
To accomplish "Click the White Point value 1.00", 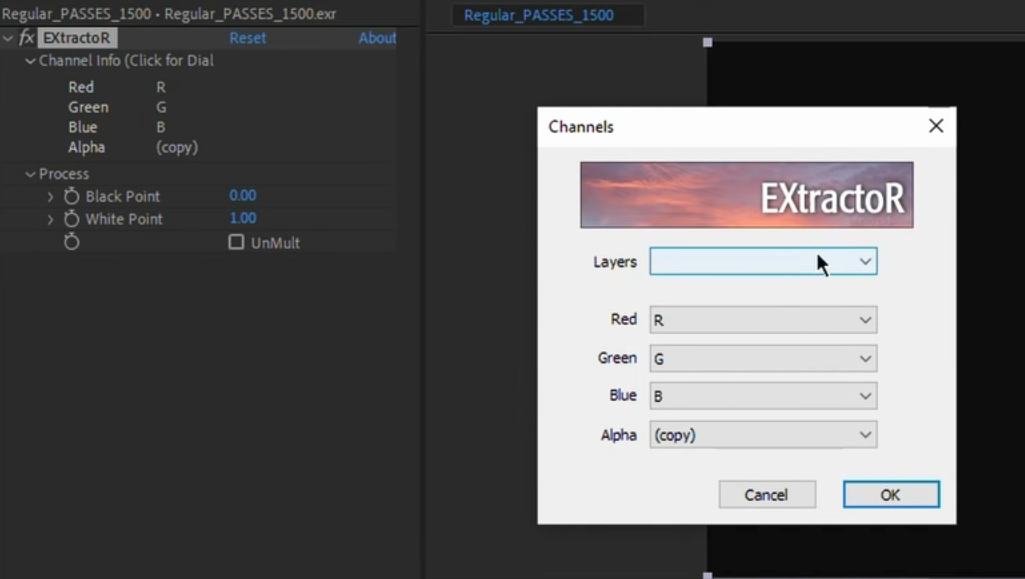I will tap(243, 218).
